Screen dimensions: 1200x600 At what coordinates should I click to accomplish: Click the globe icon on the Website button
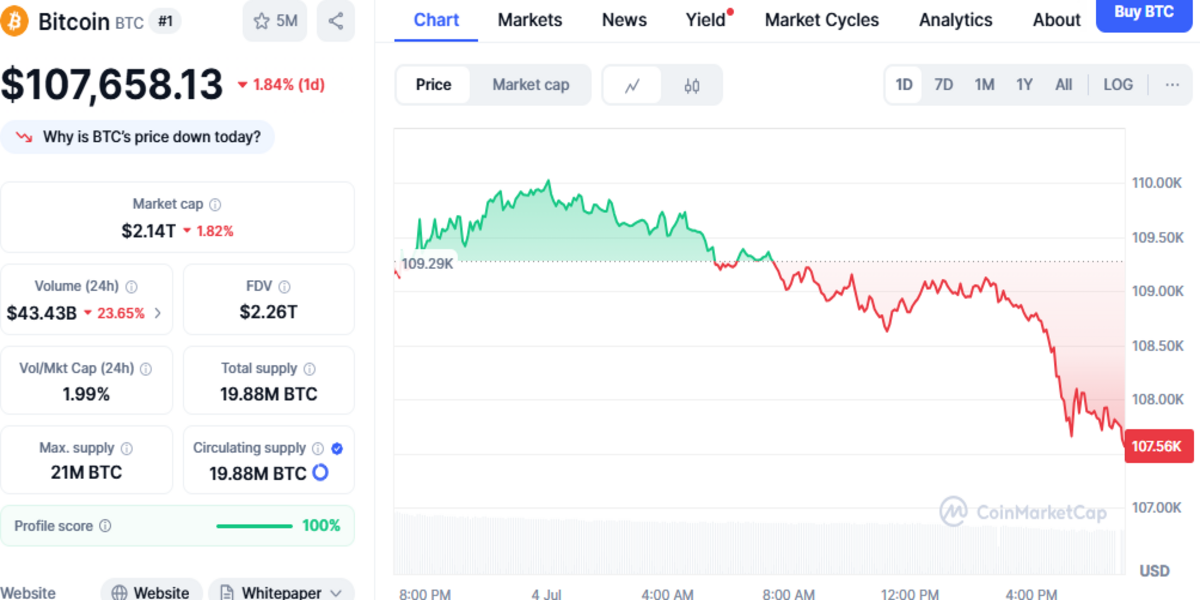click(x=120, y=593)
